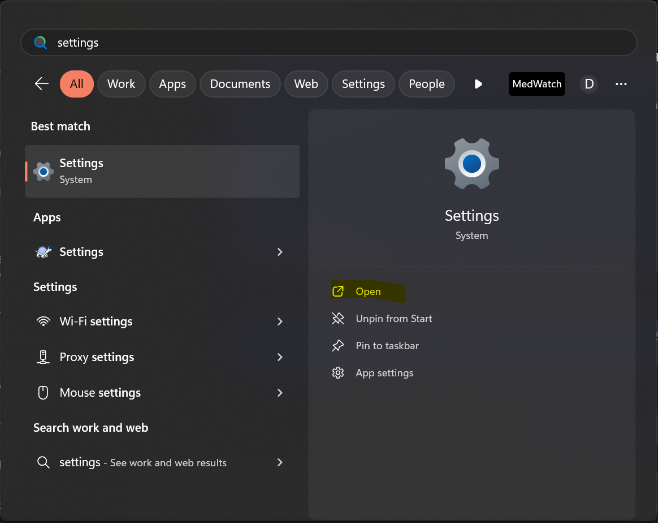This screenshot has width=658, height=523.
Task: Expand the Settings app result chevron
Action: pyautogui.click(x=280, y=252)
